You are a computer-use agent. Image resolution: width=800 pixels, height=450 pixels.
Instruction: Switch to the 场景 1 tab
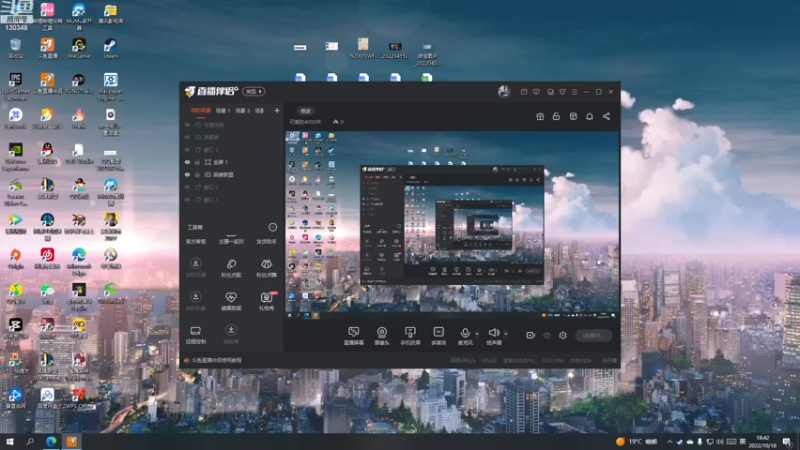point(222,110)
